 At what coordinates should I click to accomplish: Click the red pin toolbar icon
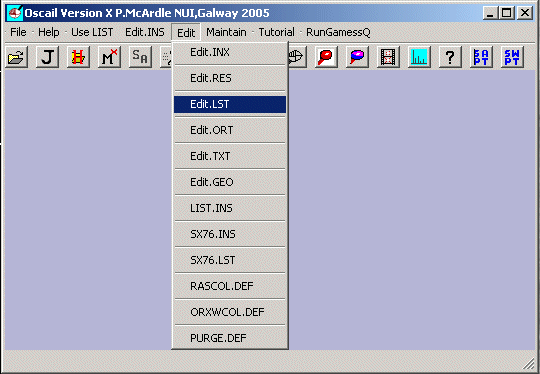click(326, 57)
